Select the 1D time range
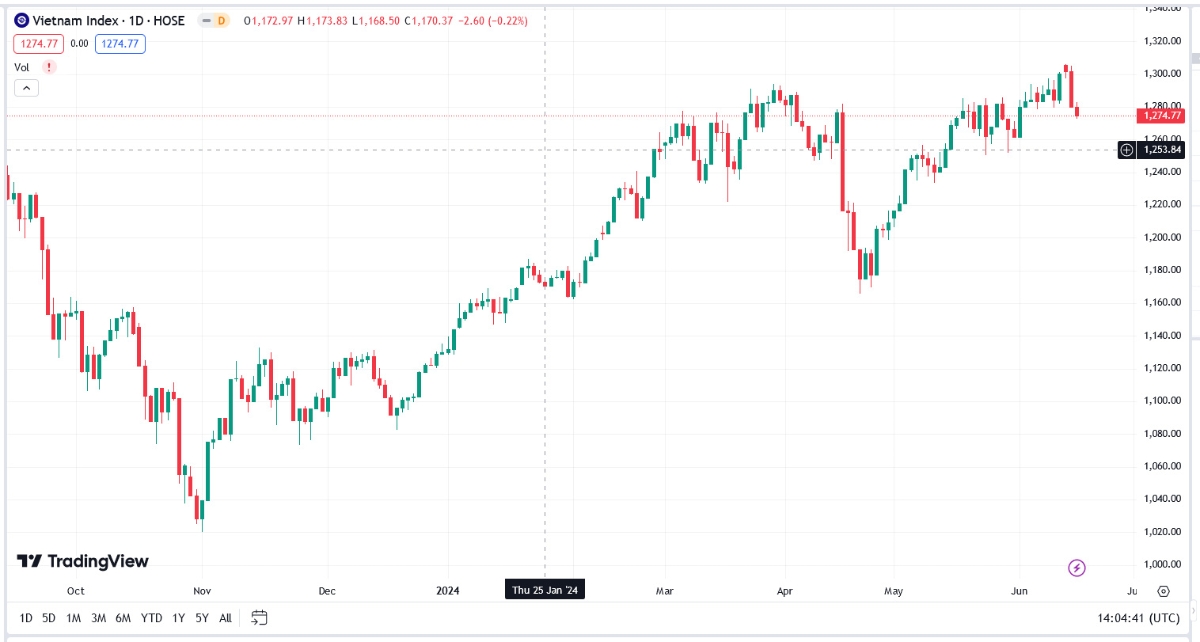1200x642 pixels. pos(26,618)
